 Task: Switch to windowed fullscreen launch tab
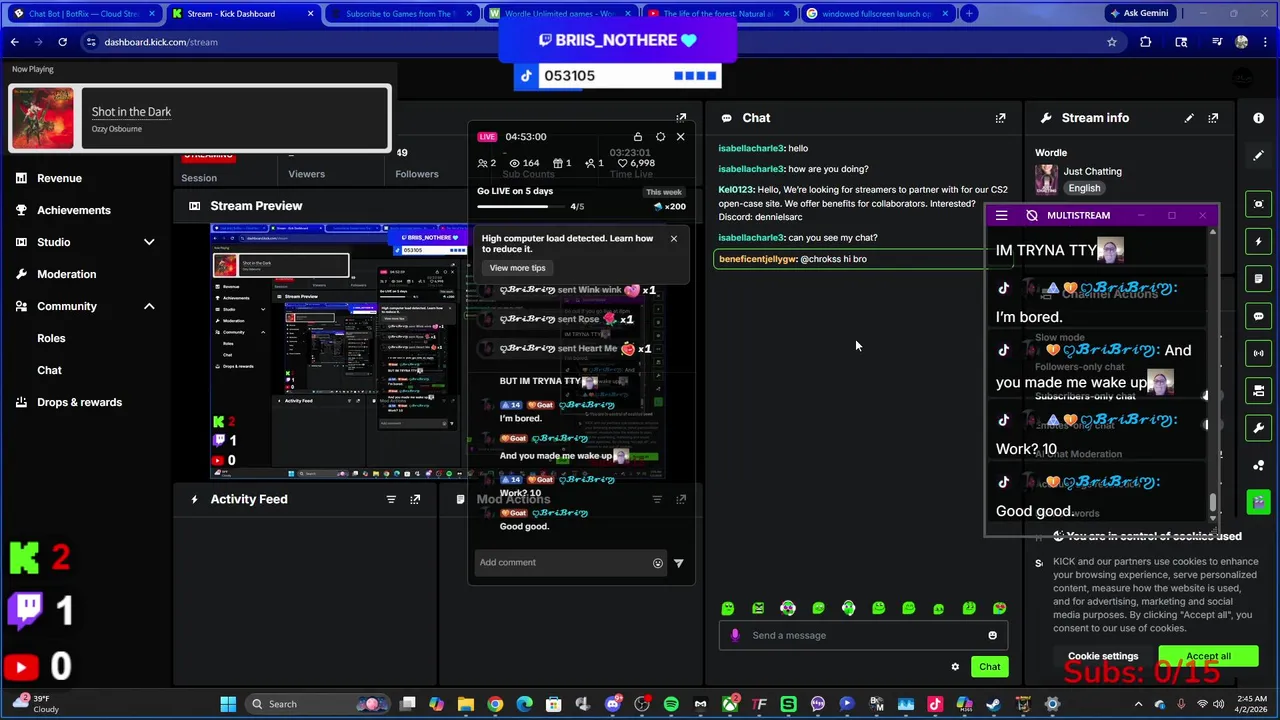(875, 14)
